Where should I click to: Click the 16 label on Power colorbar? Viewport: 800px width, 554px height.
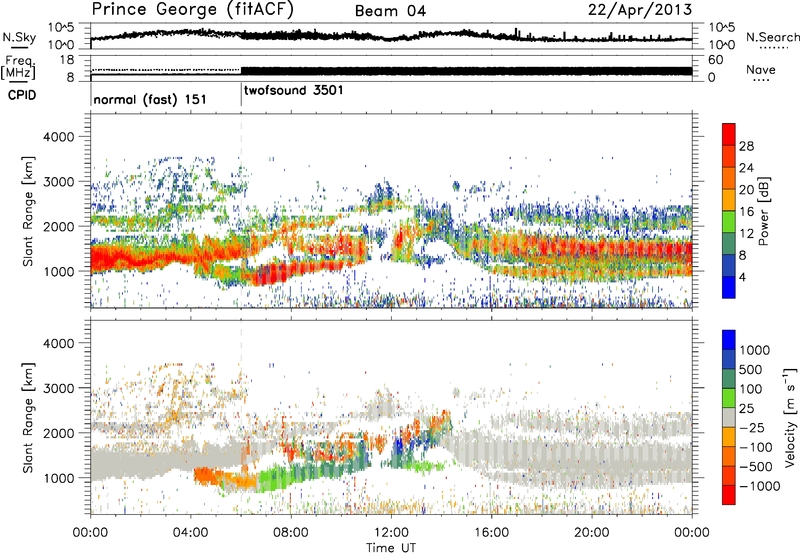(746, 212)
